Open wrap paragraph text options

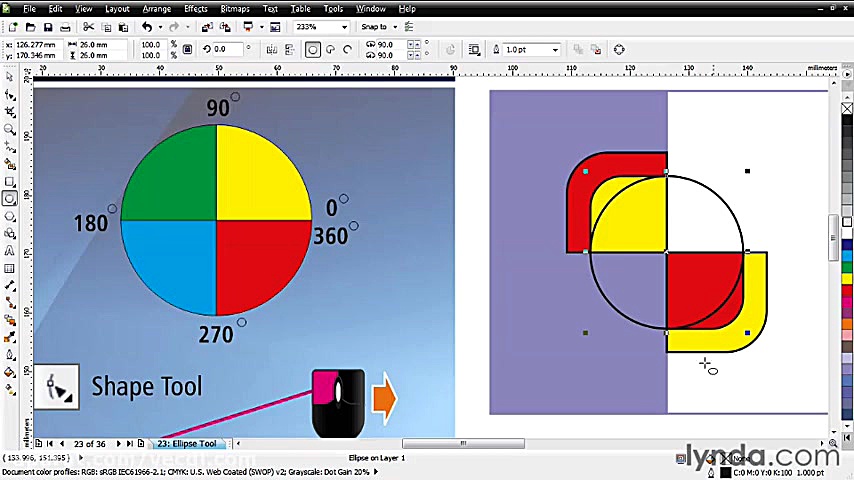tap(474, 50)
